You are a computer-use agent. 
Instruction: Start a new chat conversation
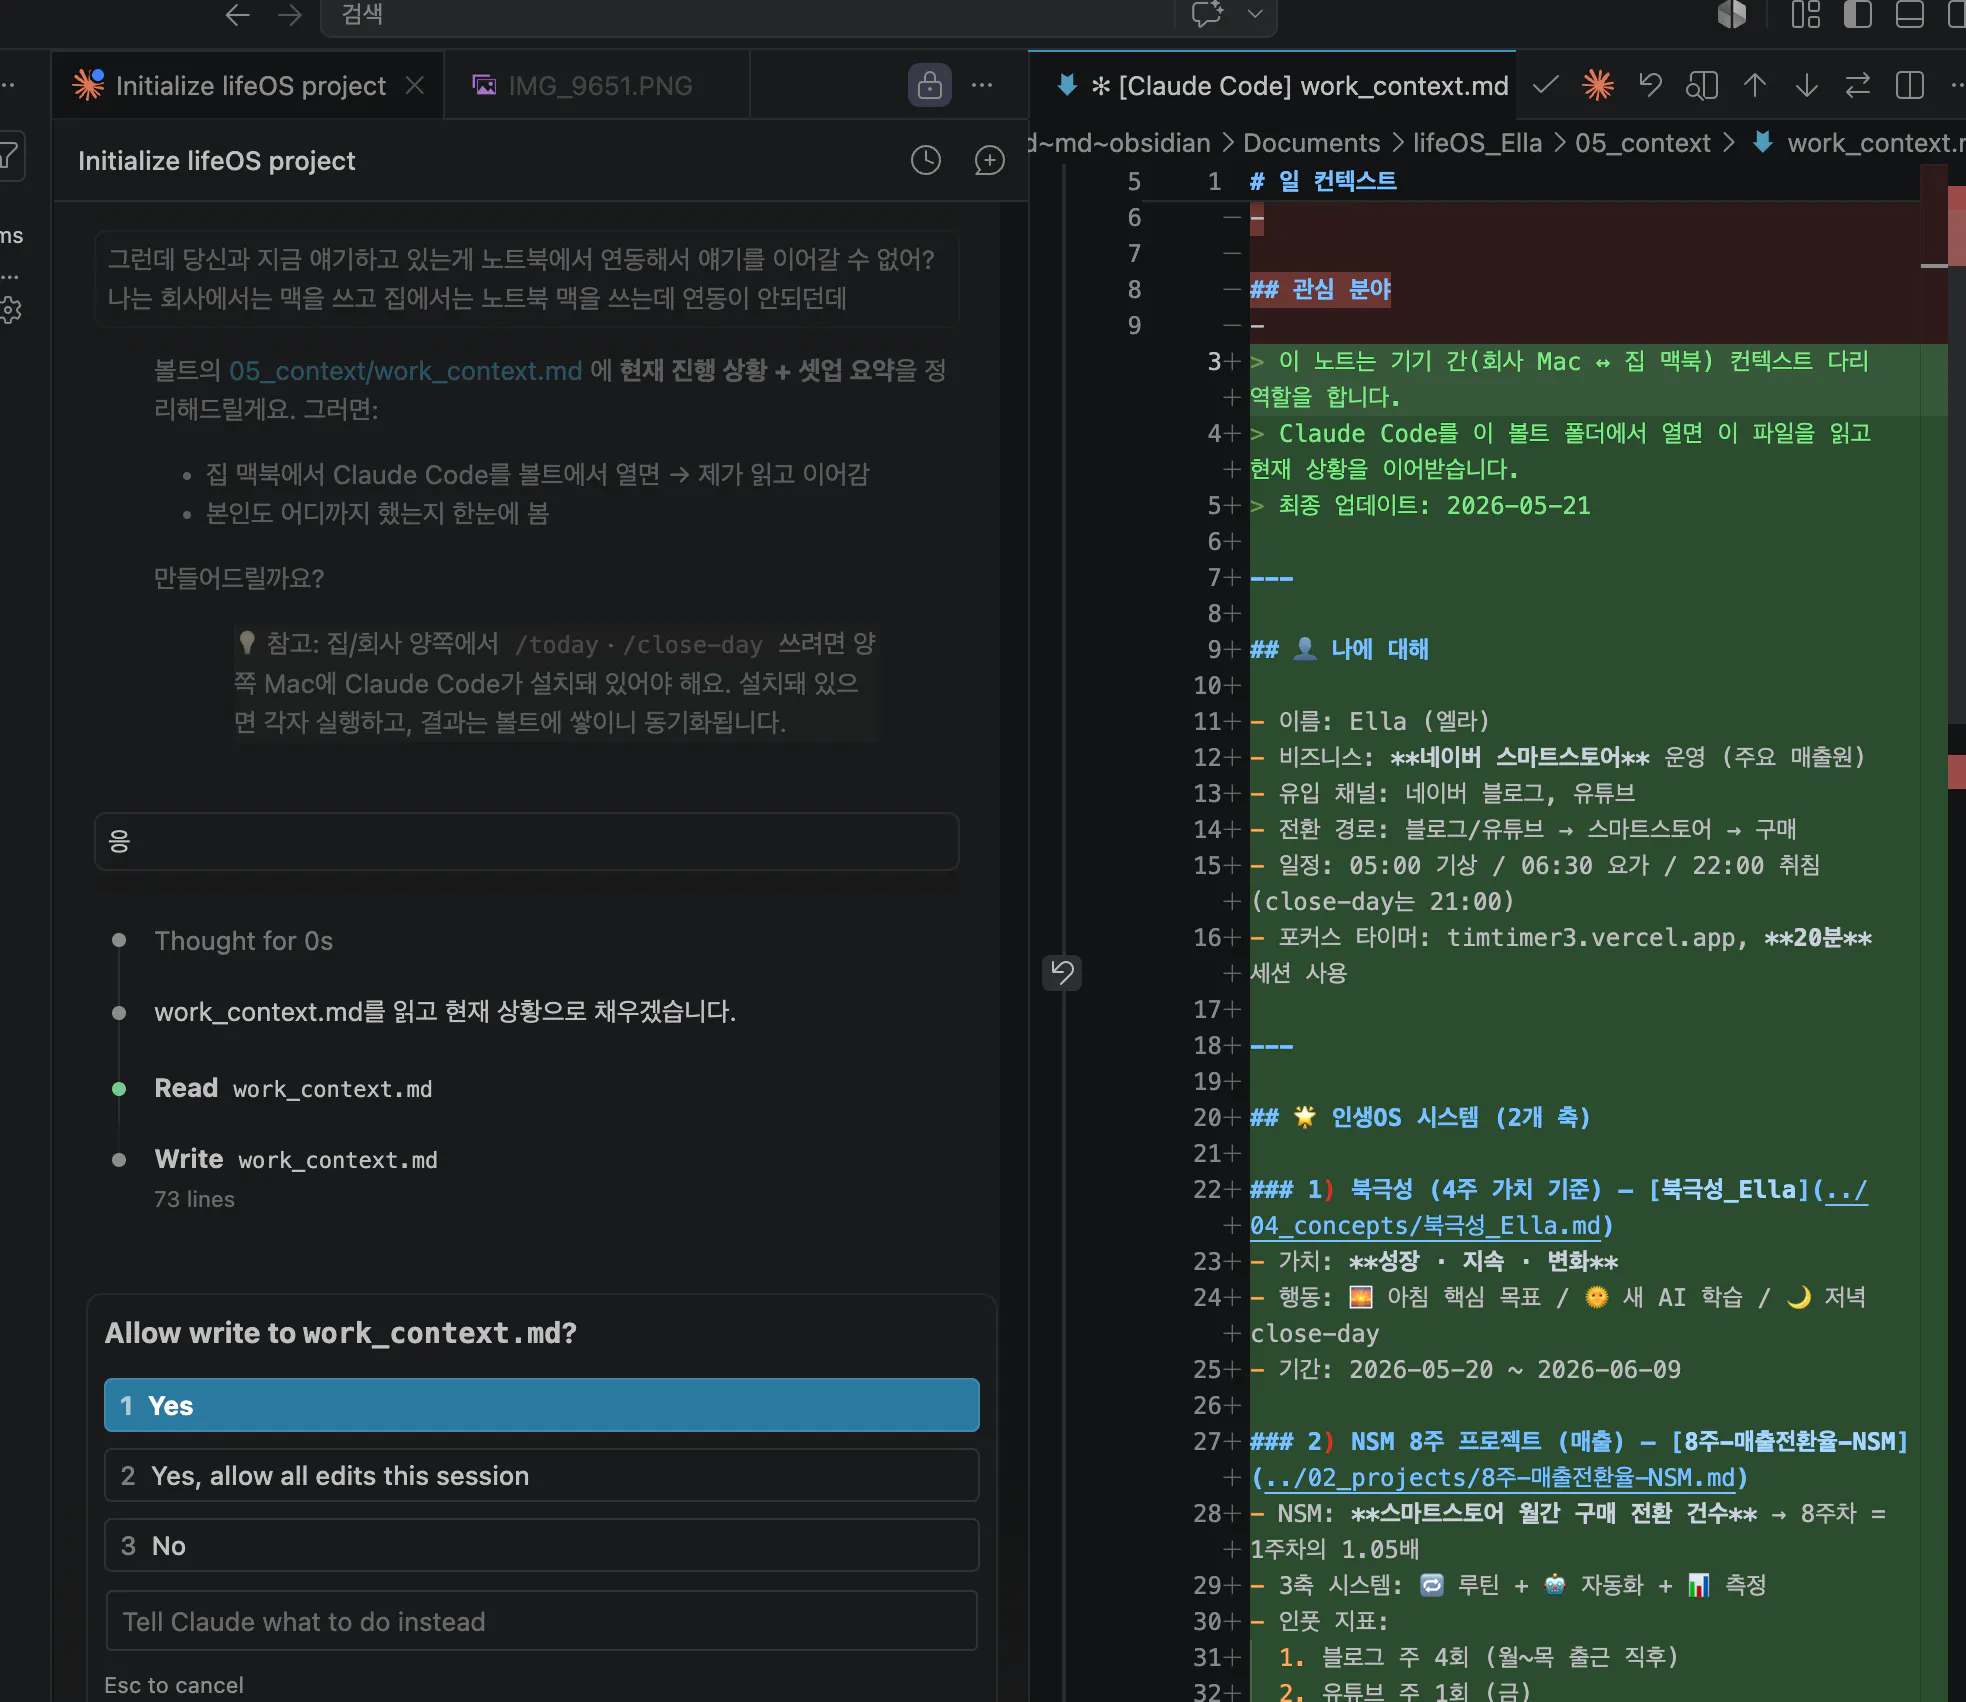click(x=989, y=160)
